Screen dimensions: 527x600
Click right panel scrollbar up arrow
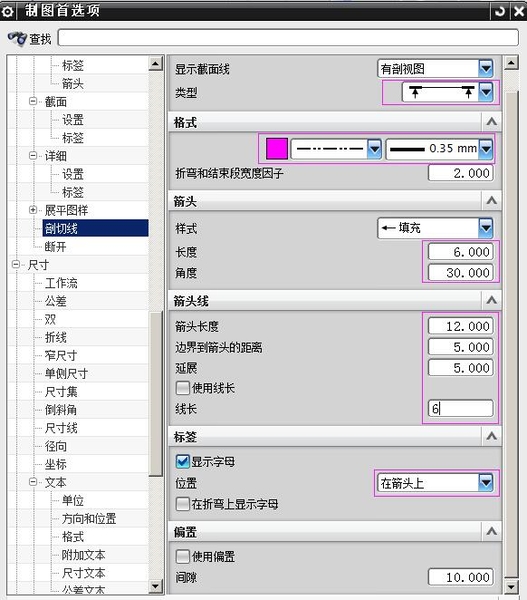pyautogui.click(x=511, y=62)
